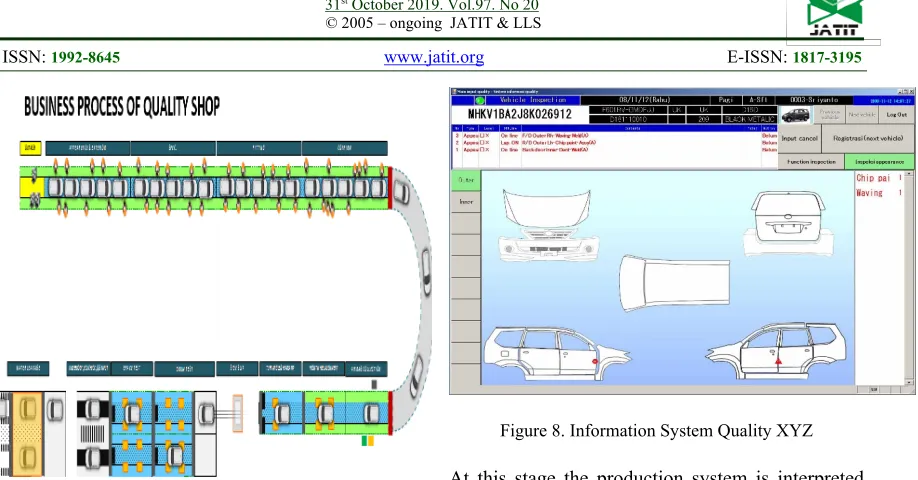The width and height of the screenshot is (918, 480).
Task: Toggle the checkbox in defect row 1
Action: (x=482, y=150)
